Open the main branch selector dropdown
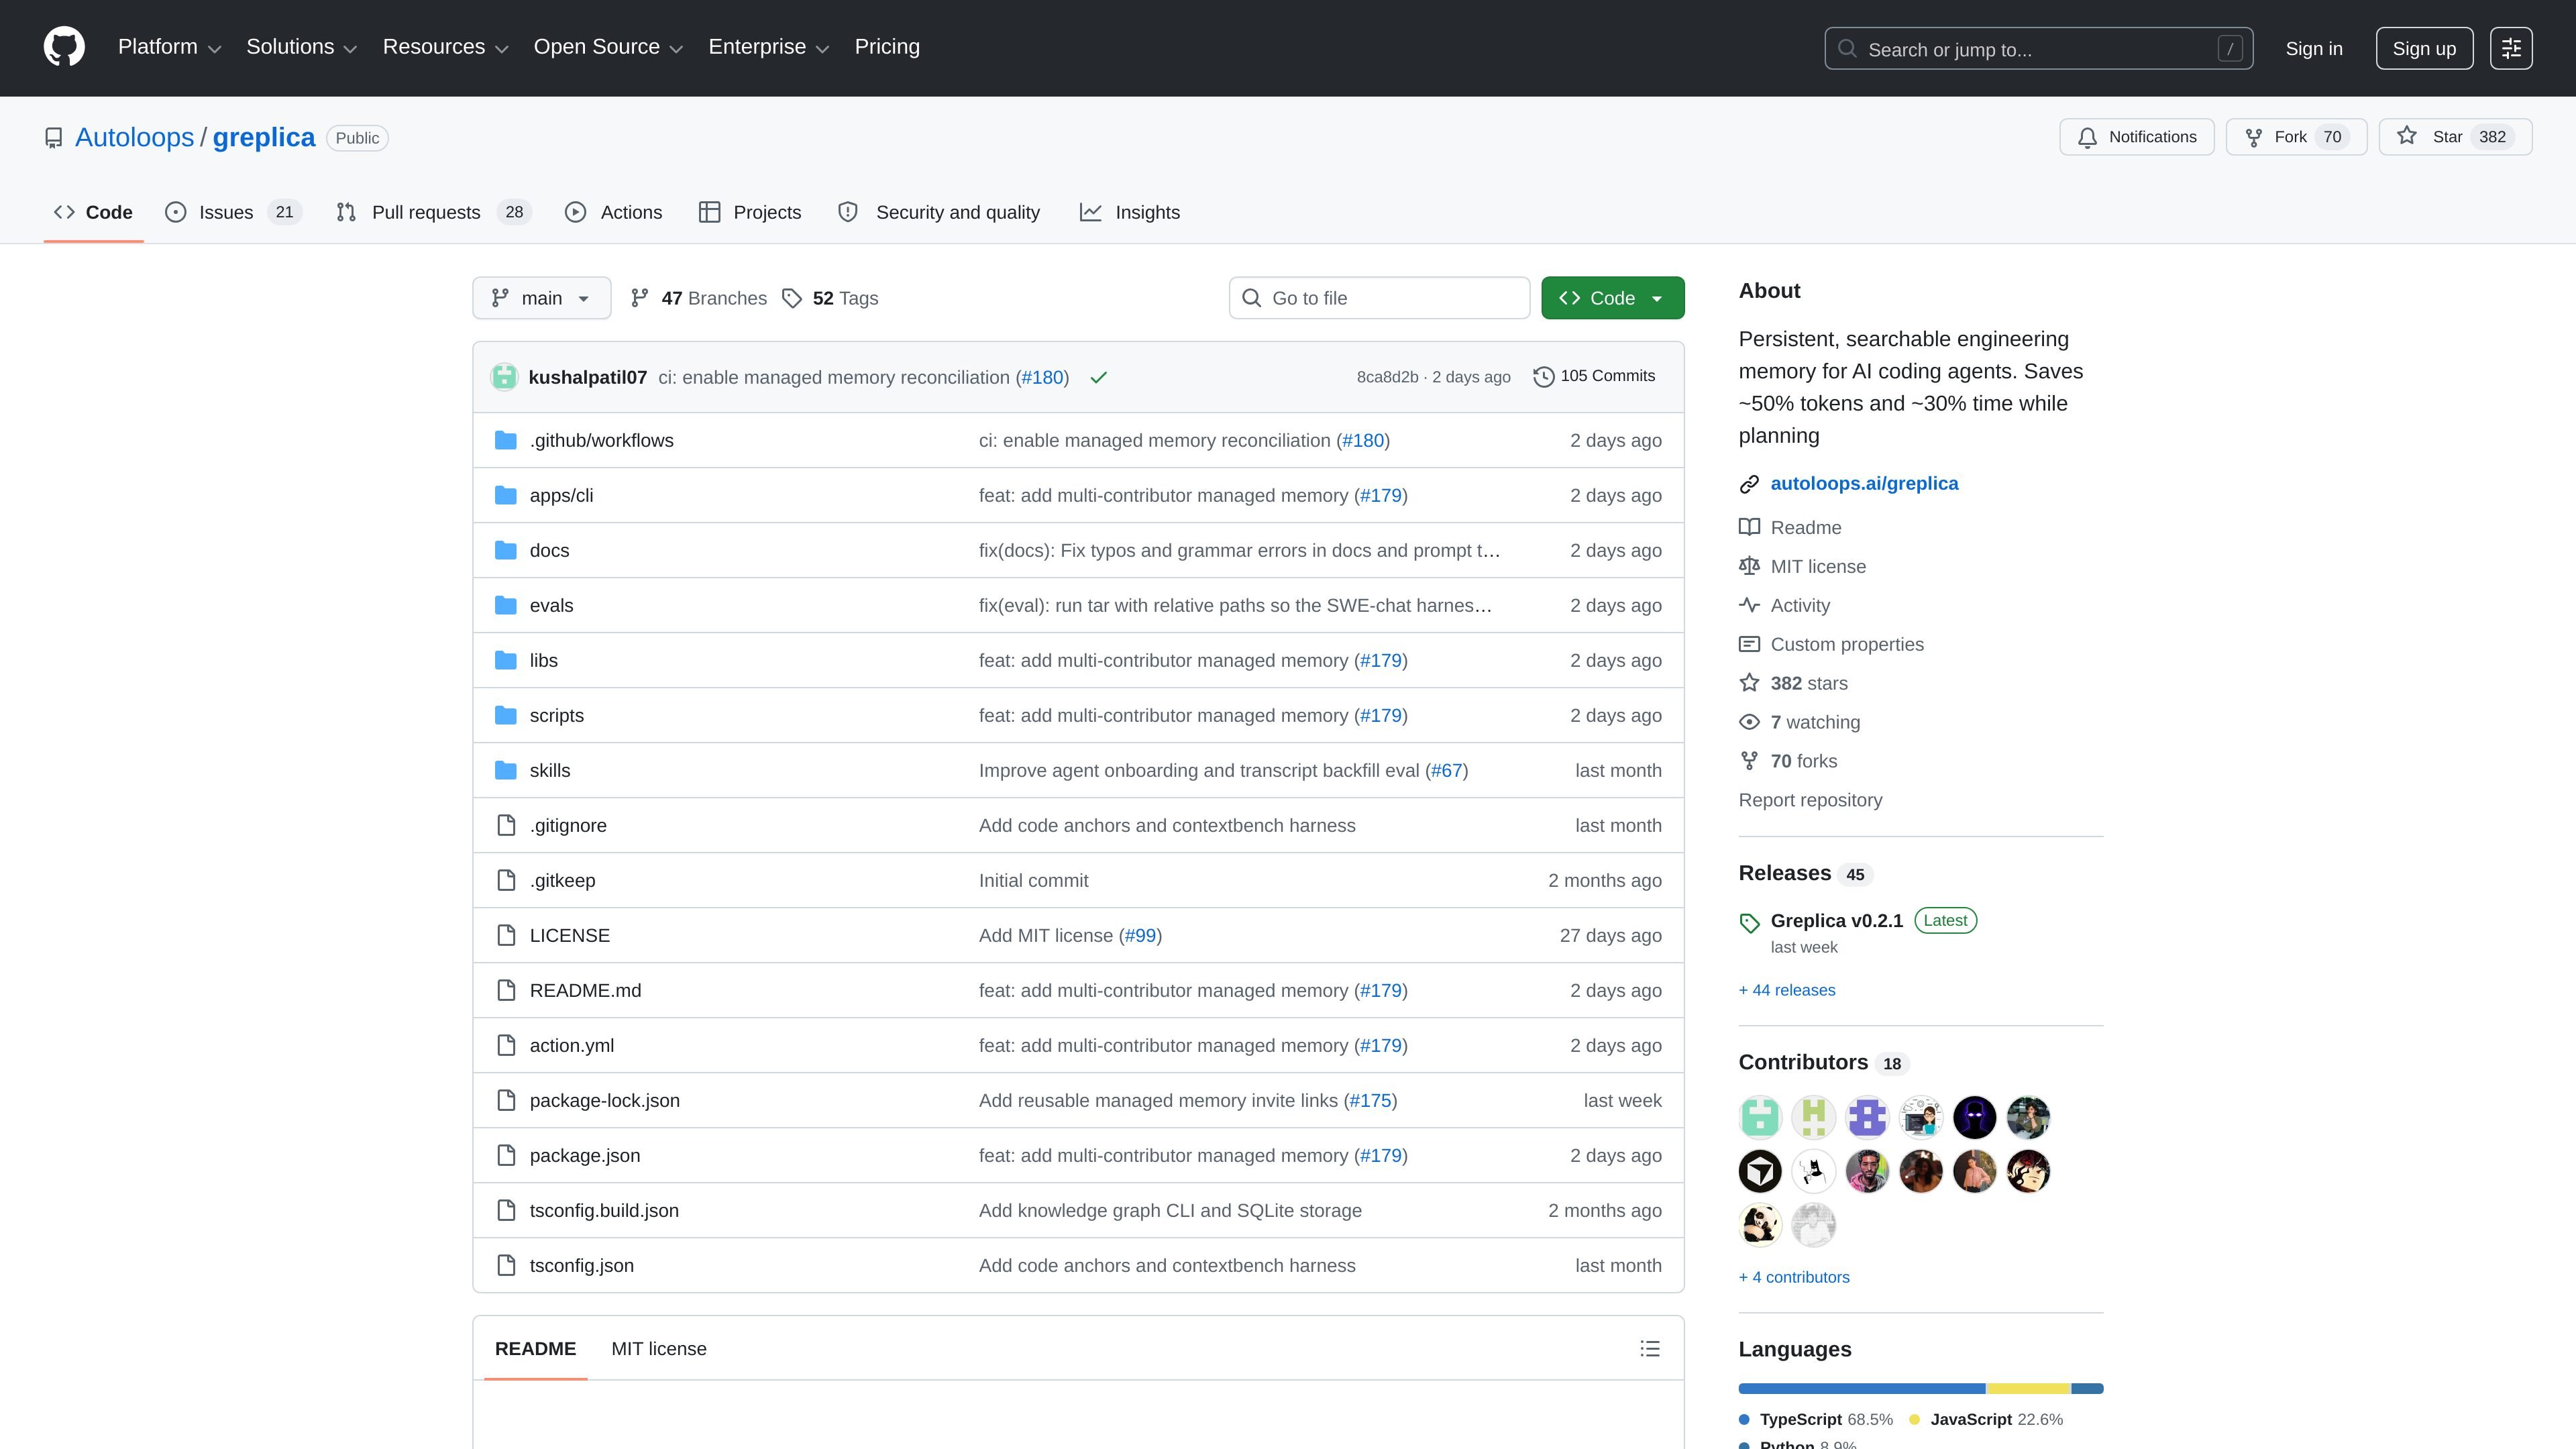Viewport: 2576px width, 1449px height. (x=541, y=298)
